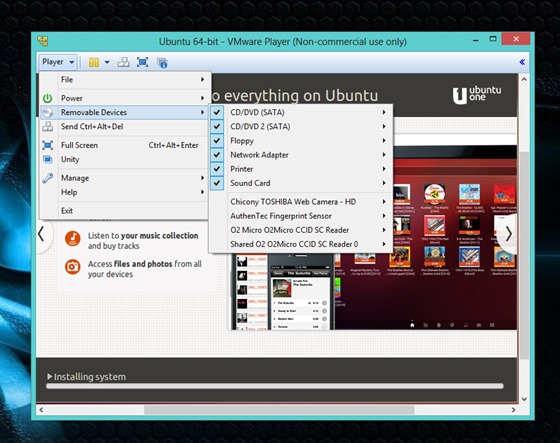Expand the Installing system disclosure triangle
The image size is (560, 443).
[50, 377]
